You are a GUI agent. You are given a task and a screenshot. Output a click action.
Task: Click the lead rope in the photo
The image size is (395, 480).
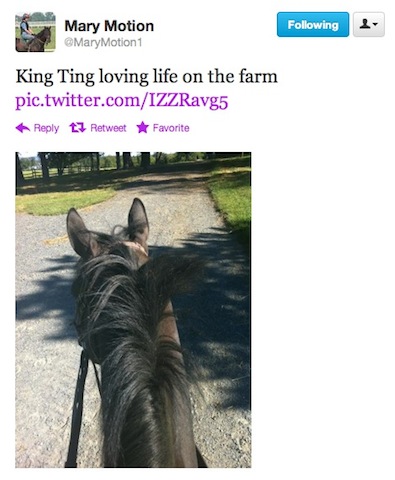pyautogui.click(x=78, y=407)
